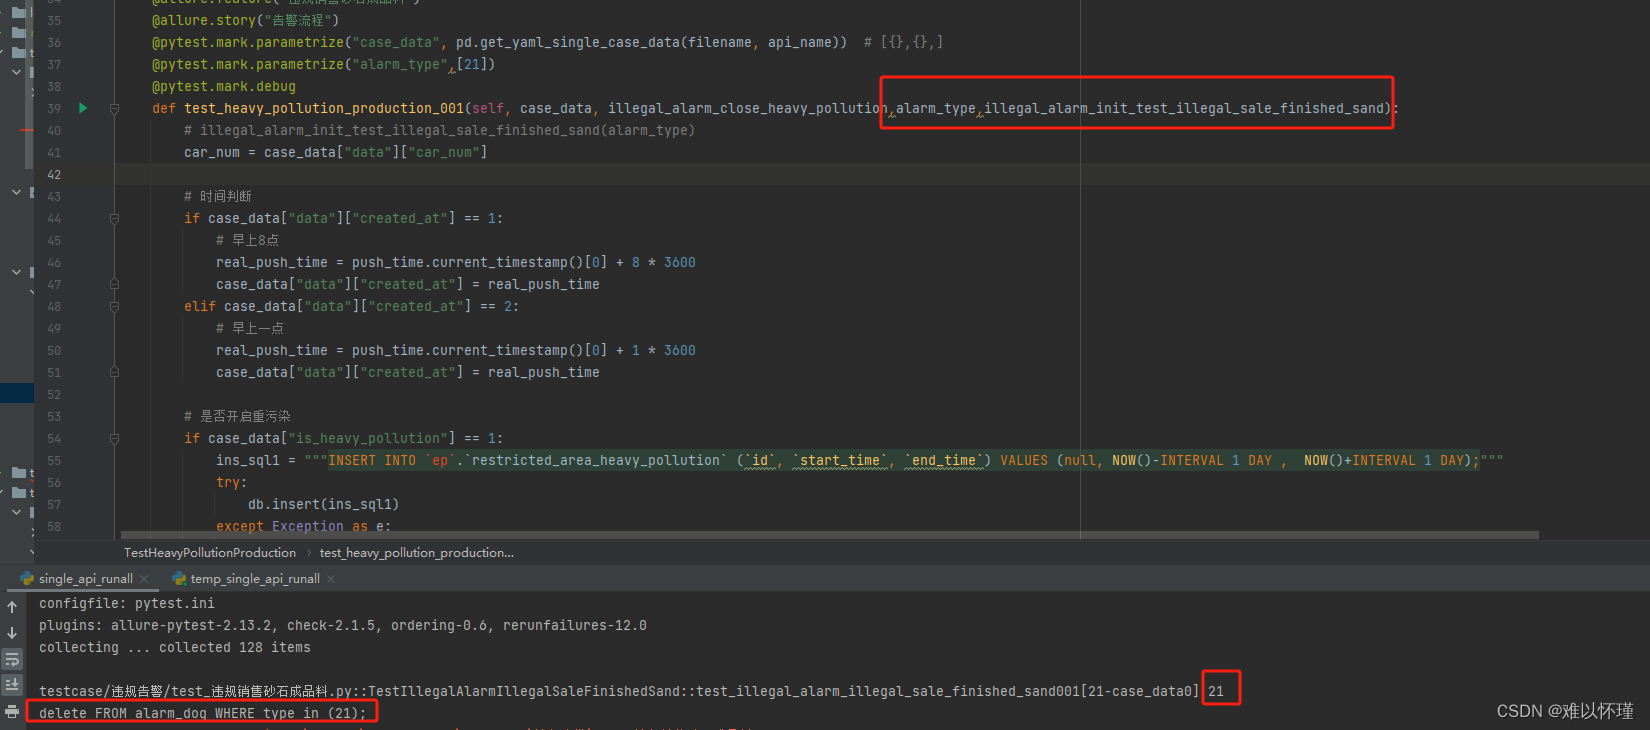Toggle soft-wrap in the run console
The width and height of the screenshot is (1650, 730).
coord(12,659)
